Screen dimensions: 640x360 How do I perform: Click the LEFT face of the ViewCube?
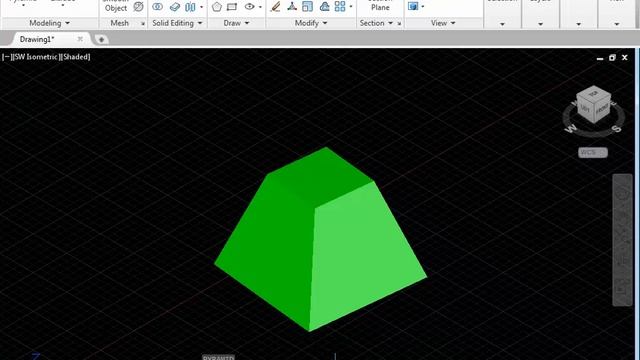[x=585, y=109]
